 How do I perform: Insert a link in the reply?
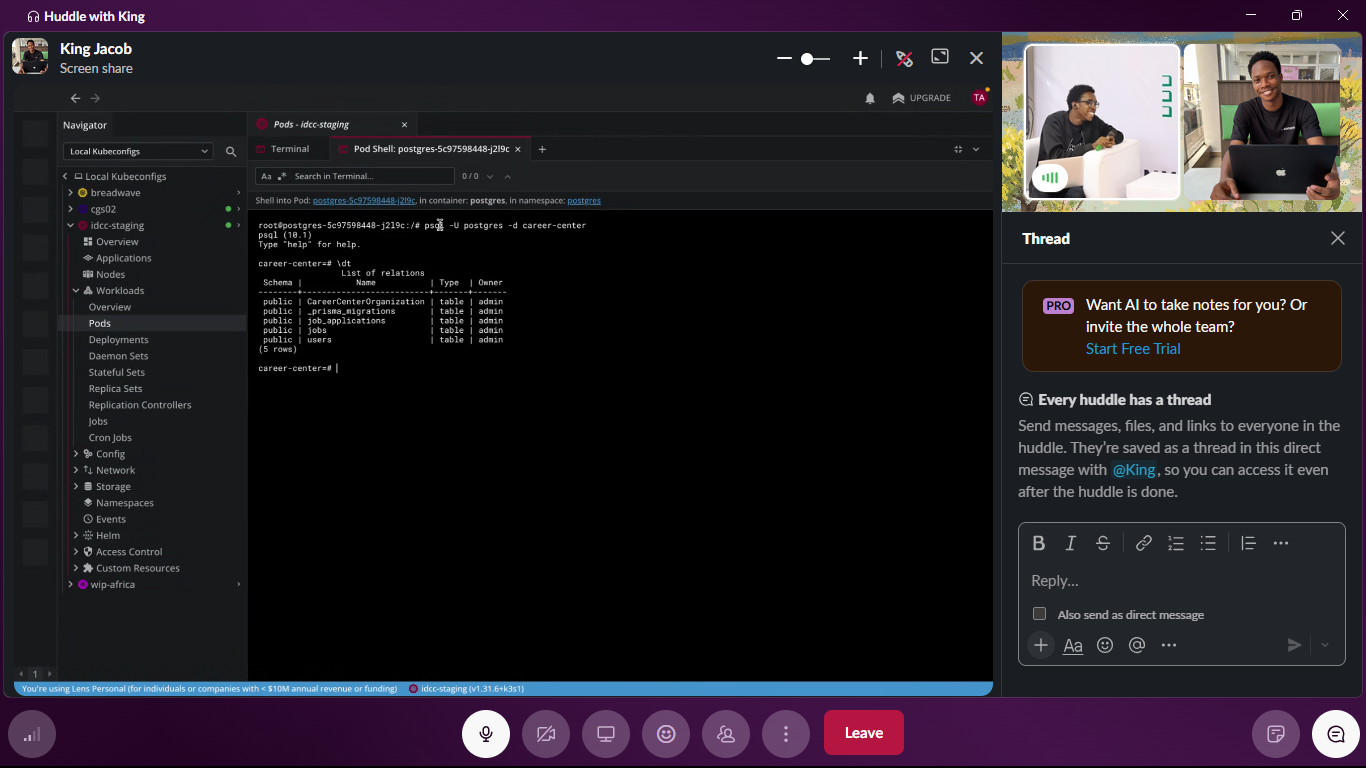click(x=1144, y=543)
